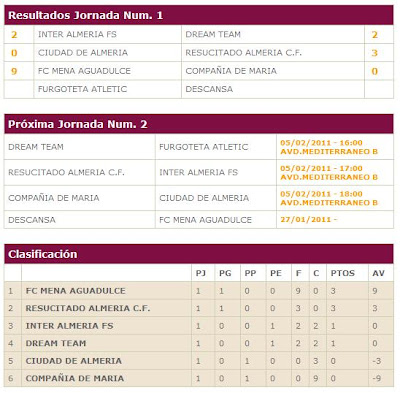Click the PJ column header
Viewport: 400px width, 393px height.
coord(201,273)
